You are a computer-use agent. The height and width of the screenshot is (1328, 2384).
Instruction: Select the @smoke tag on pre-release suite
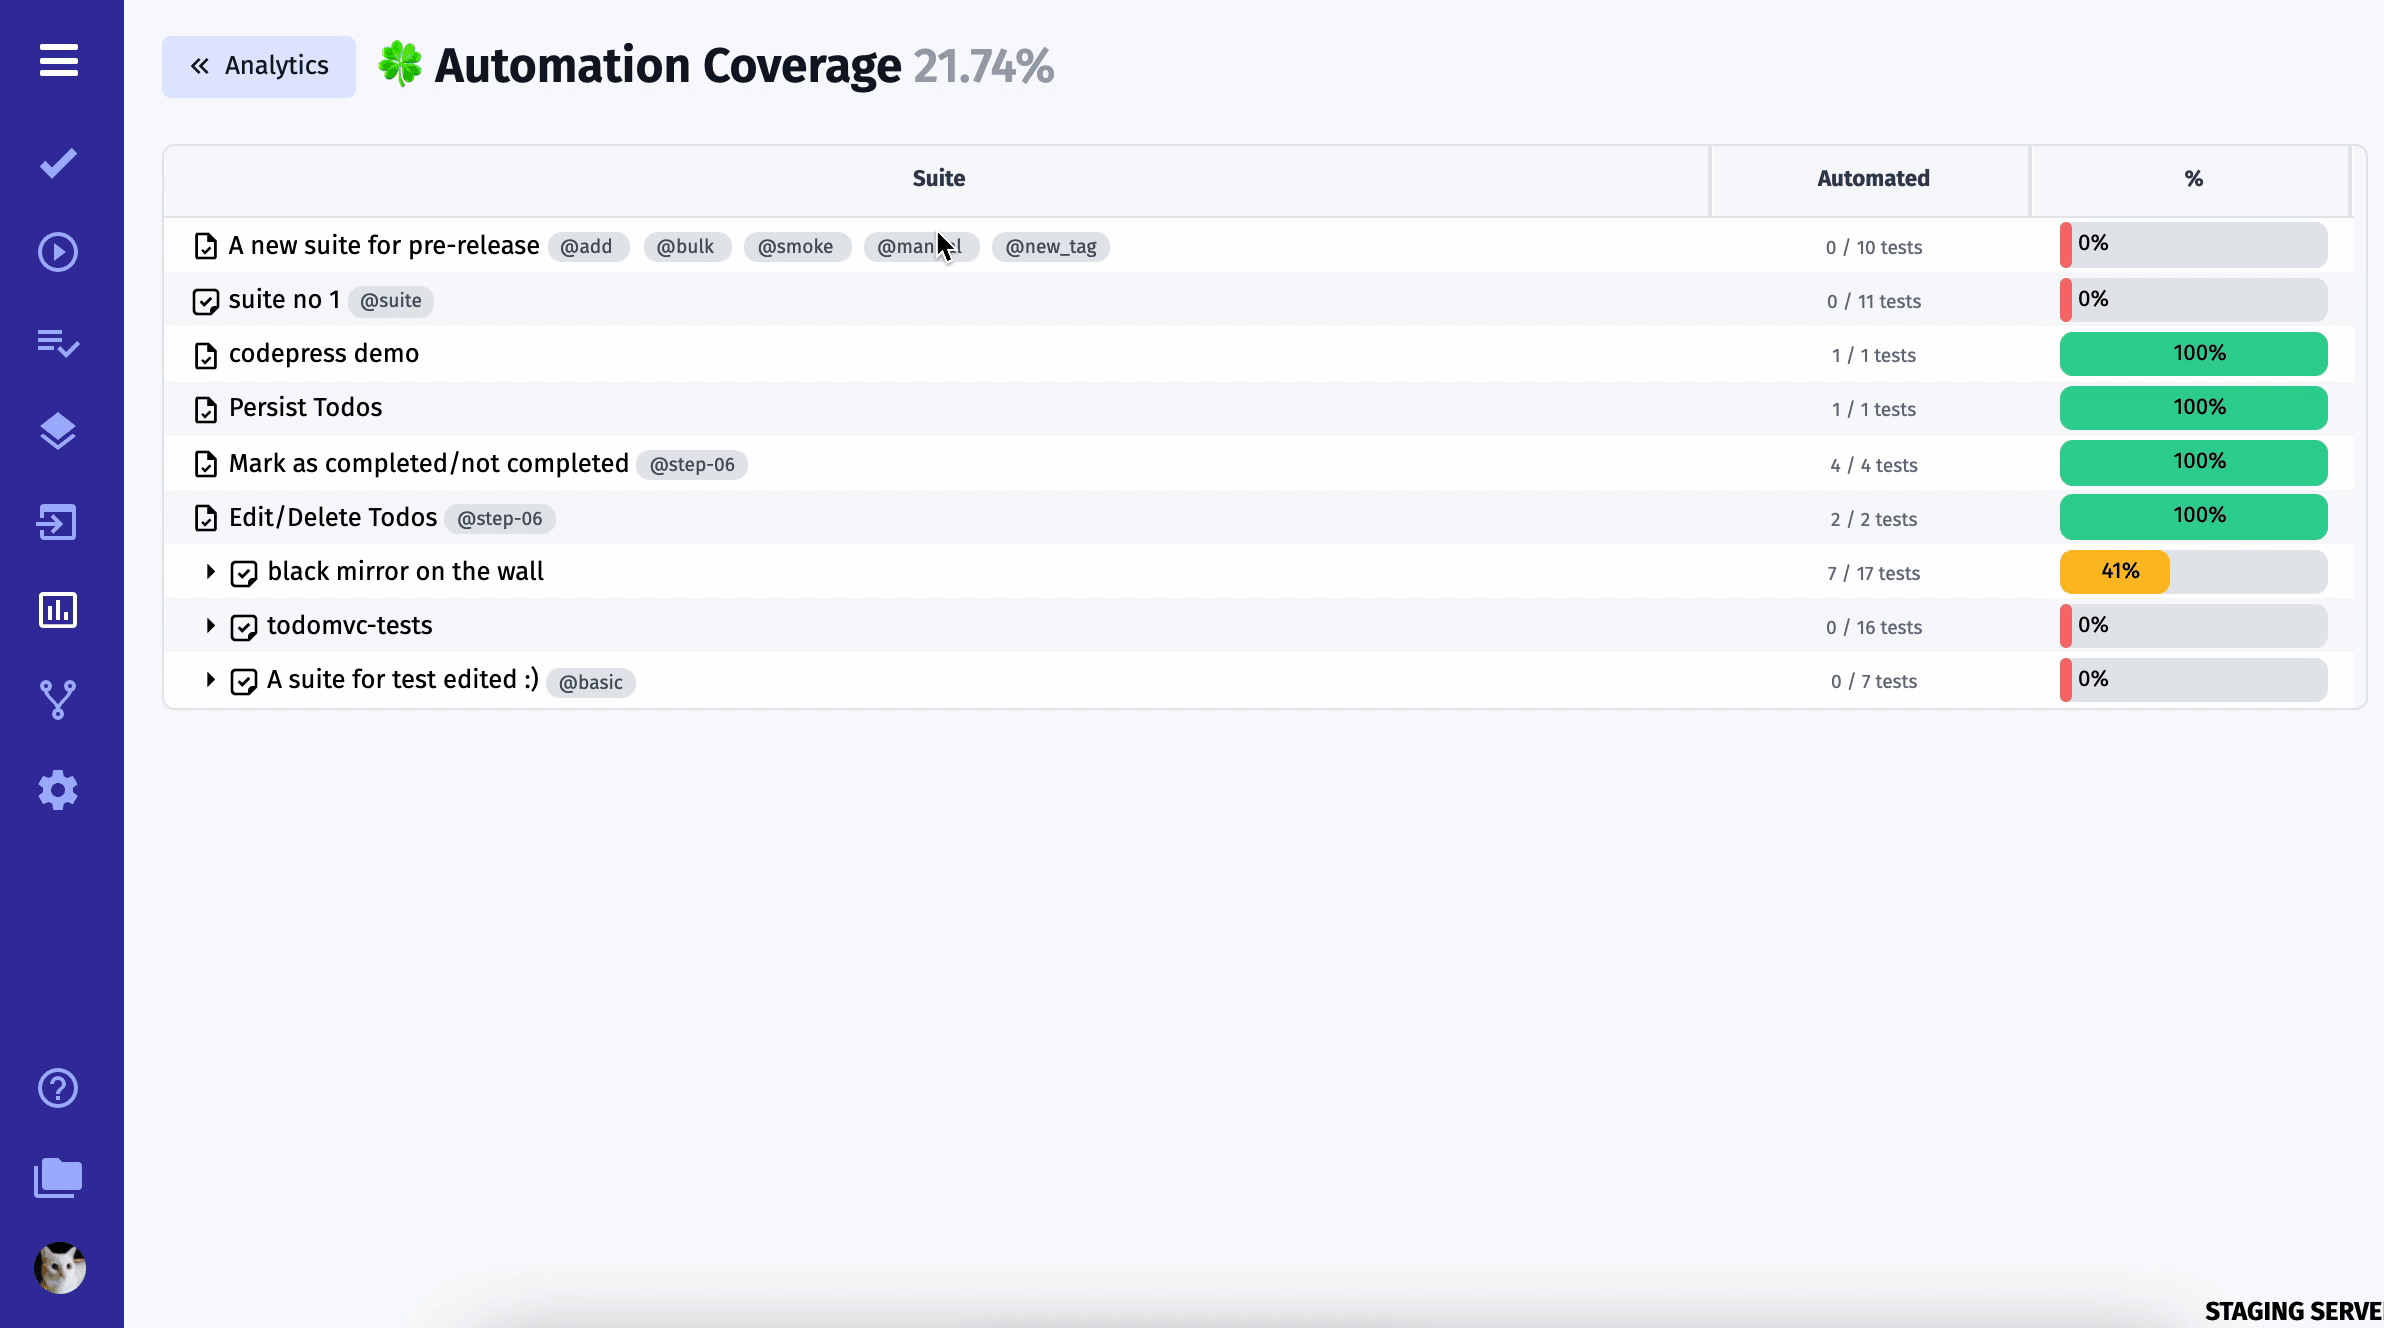click(x=797, y=246)
